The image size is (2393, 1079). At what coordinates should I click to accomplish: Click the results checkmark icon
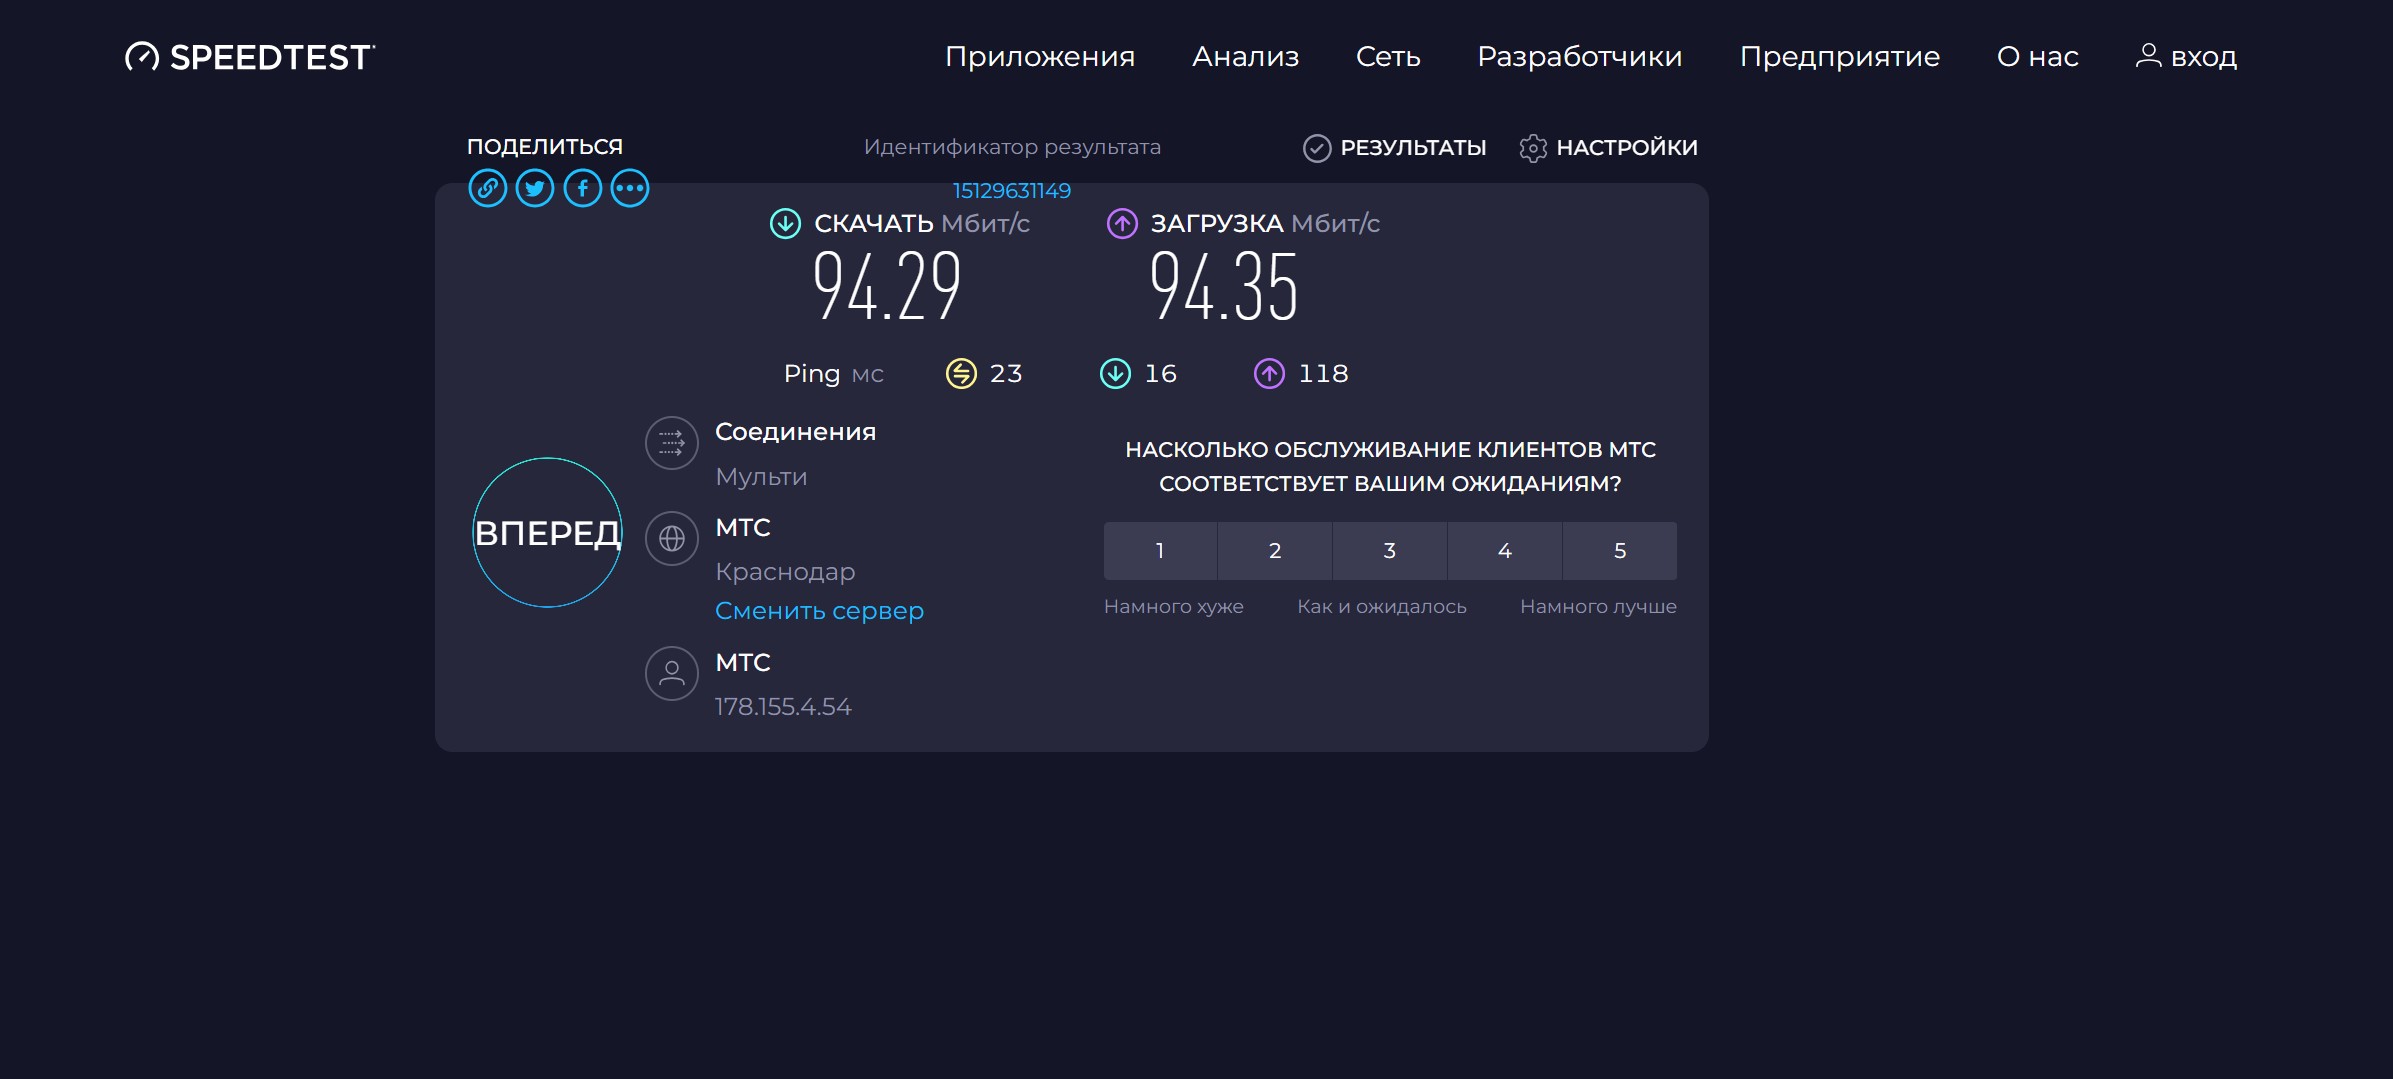tap(1317, 148)
